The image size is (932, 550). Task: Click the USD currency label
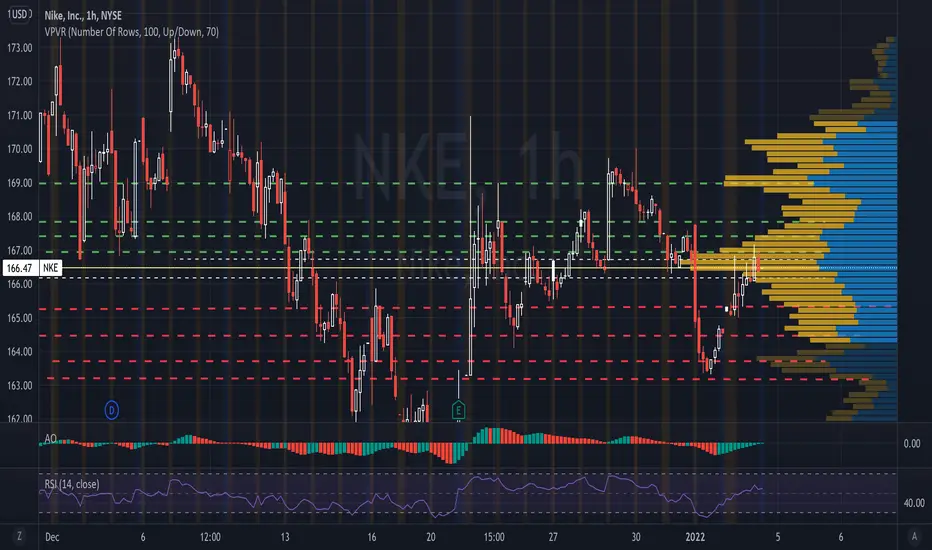[19, 14]
